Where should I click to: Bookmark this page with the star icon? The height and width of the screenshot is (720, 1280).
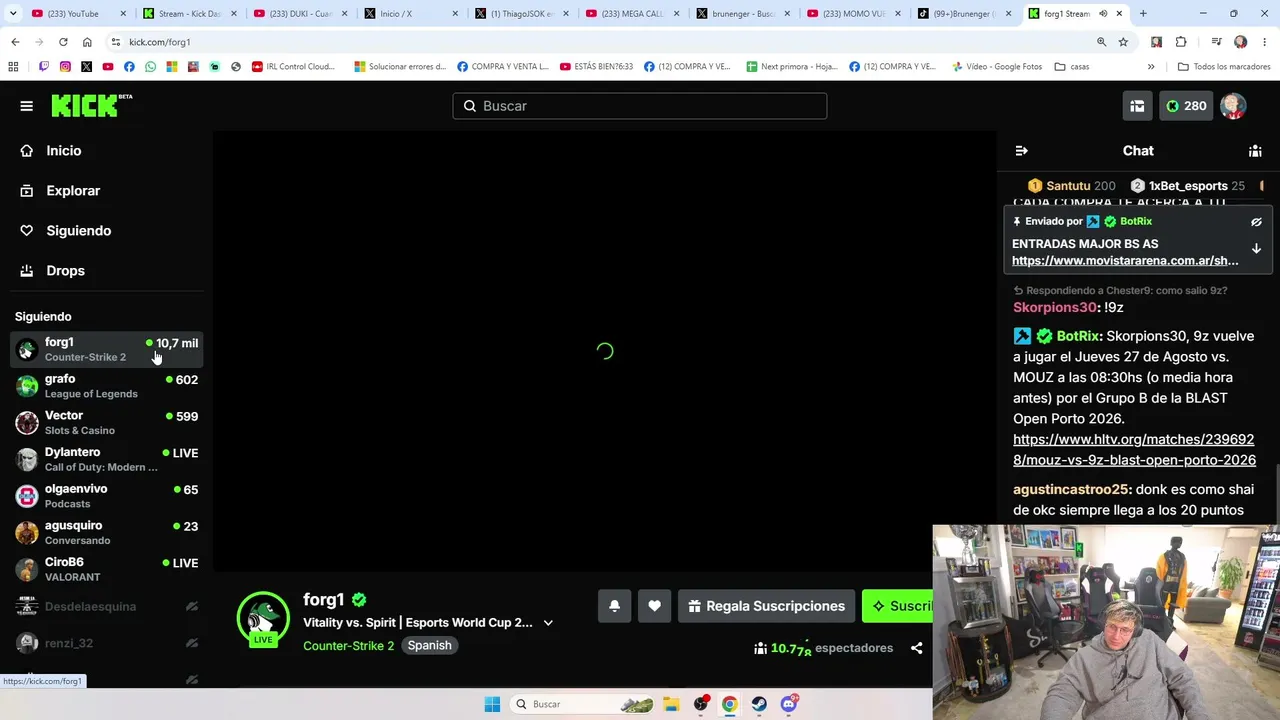pos(1123,42)
